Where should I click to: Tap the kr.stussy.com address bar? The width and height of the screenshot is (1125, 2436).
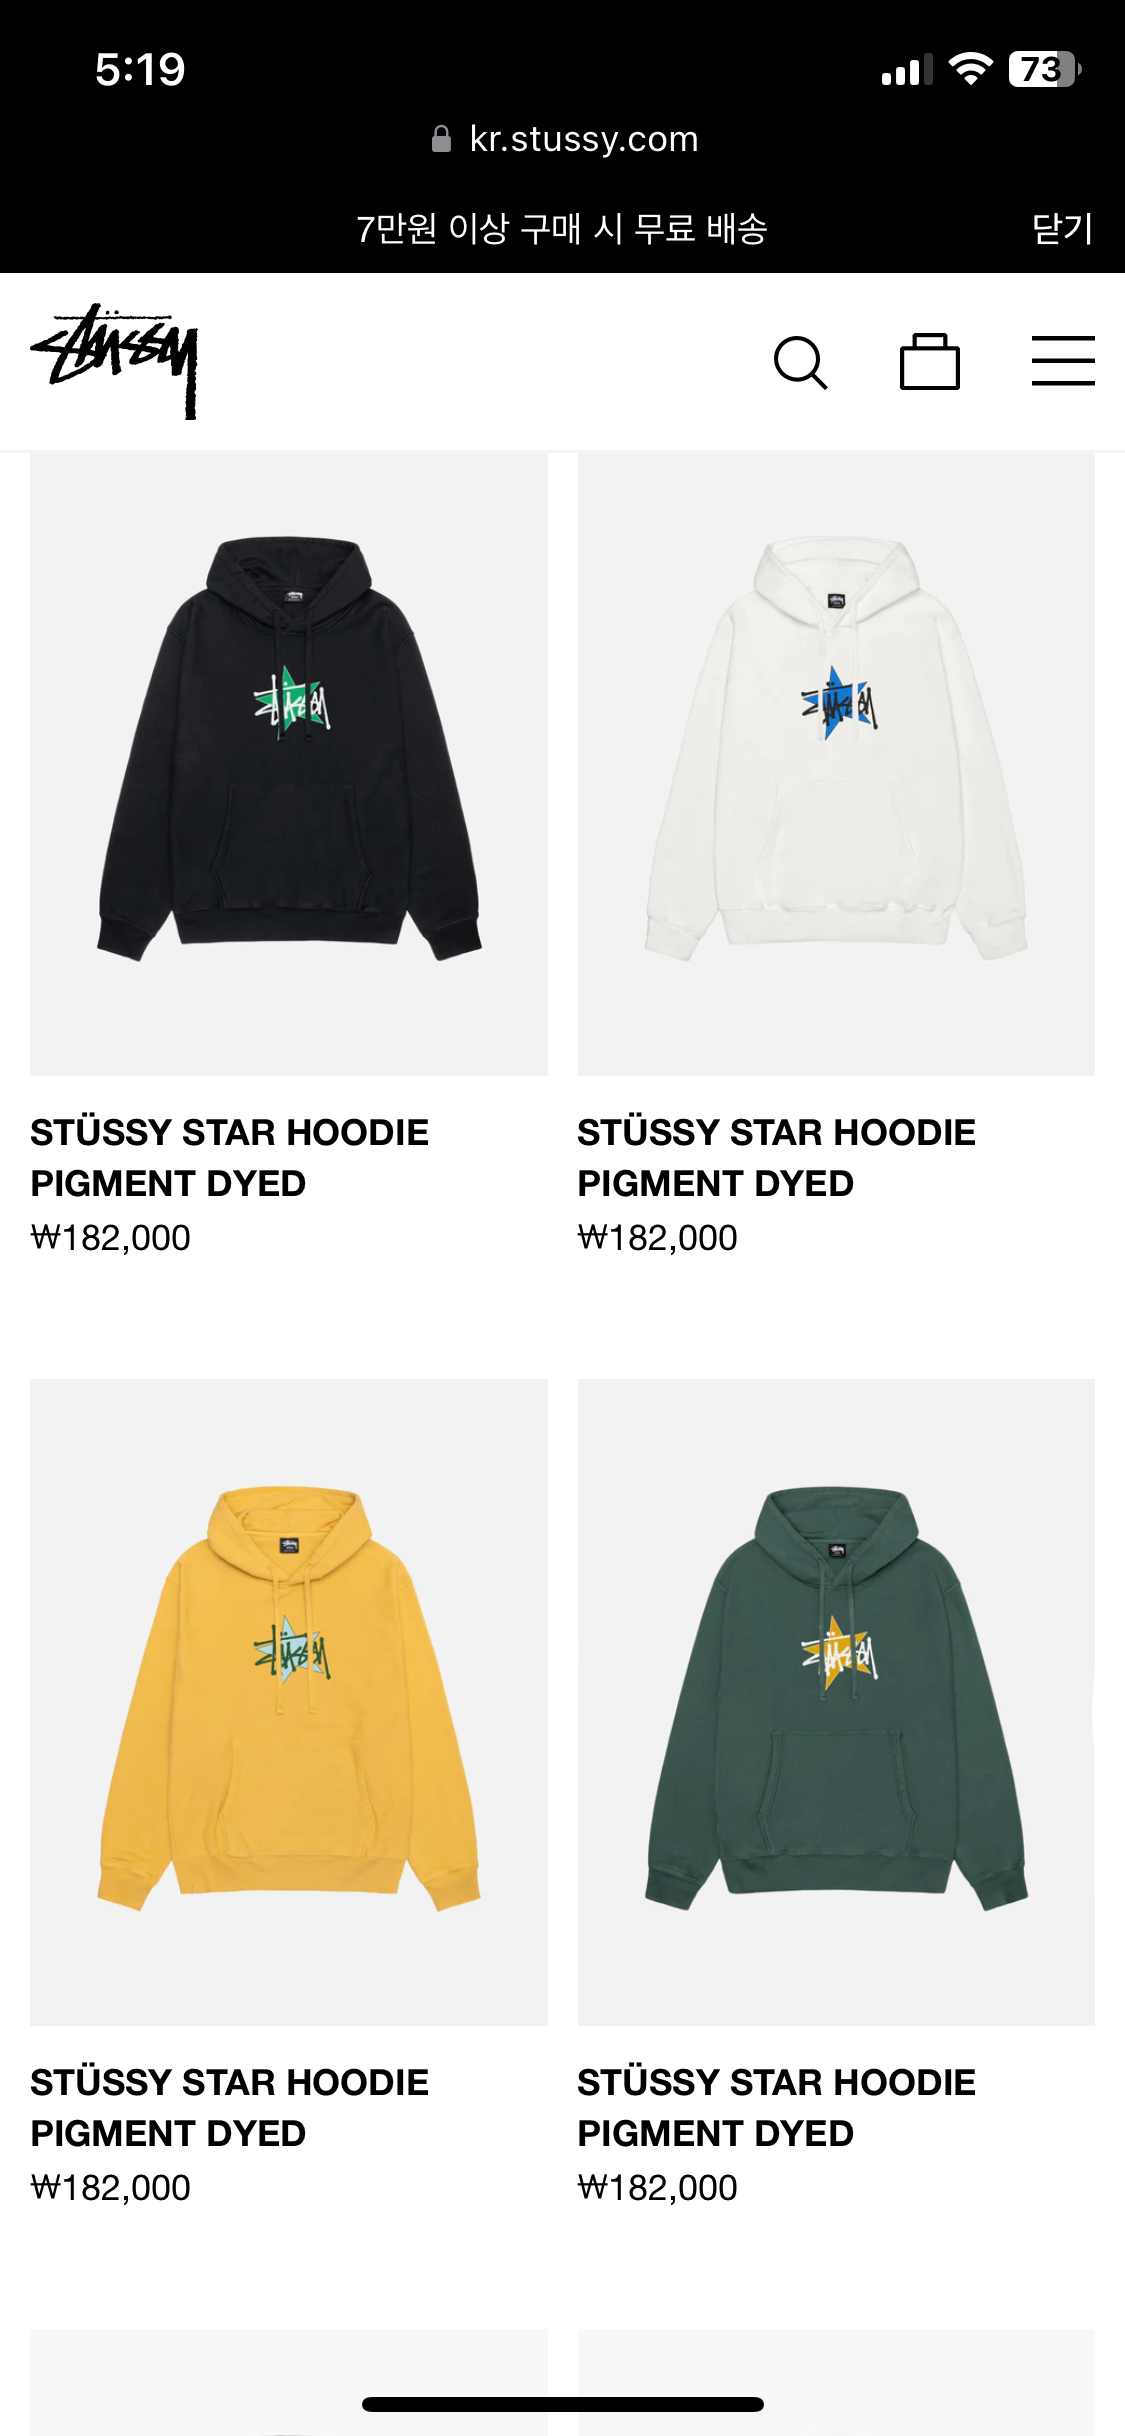(x=565, y=139)
